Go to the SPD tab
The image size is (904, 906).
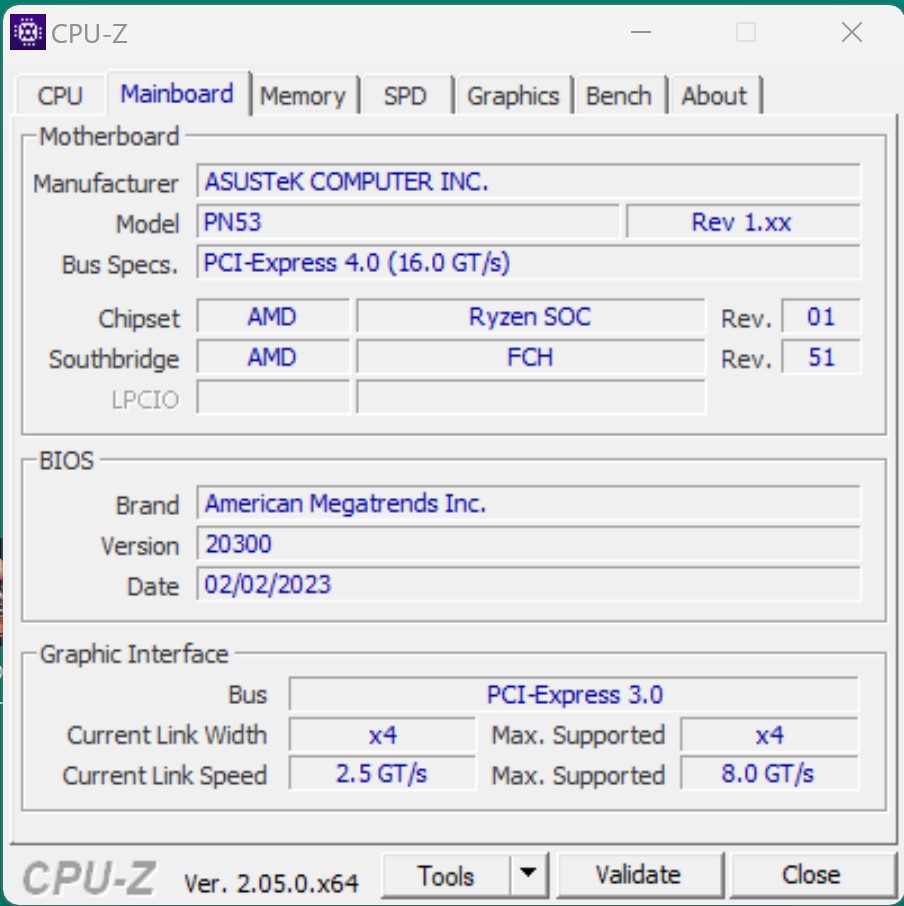[405, 97]
